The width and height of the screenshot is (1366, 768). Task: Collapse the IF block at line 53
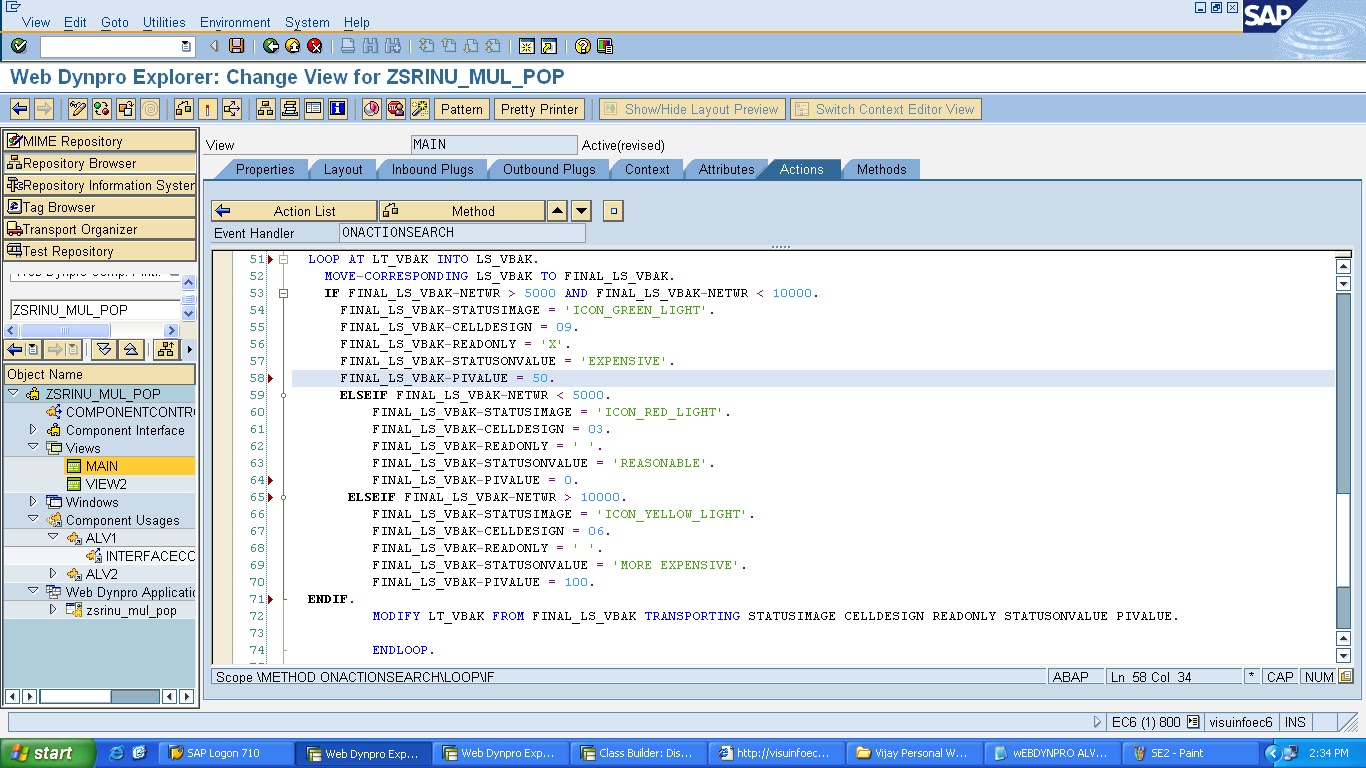point(284,293)
